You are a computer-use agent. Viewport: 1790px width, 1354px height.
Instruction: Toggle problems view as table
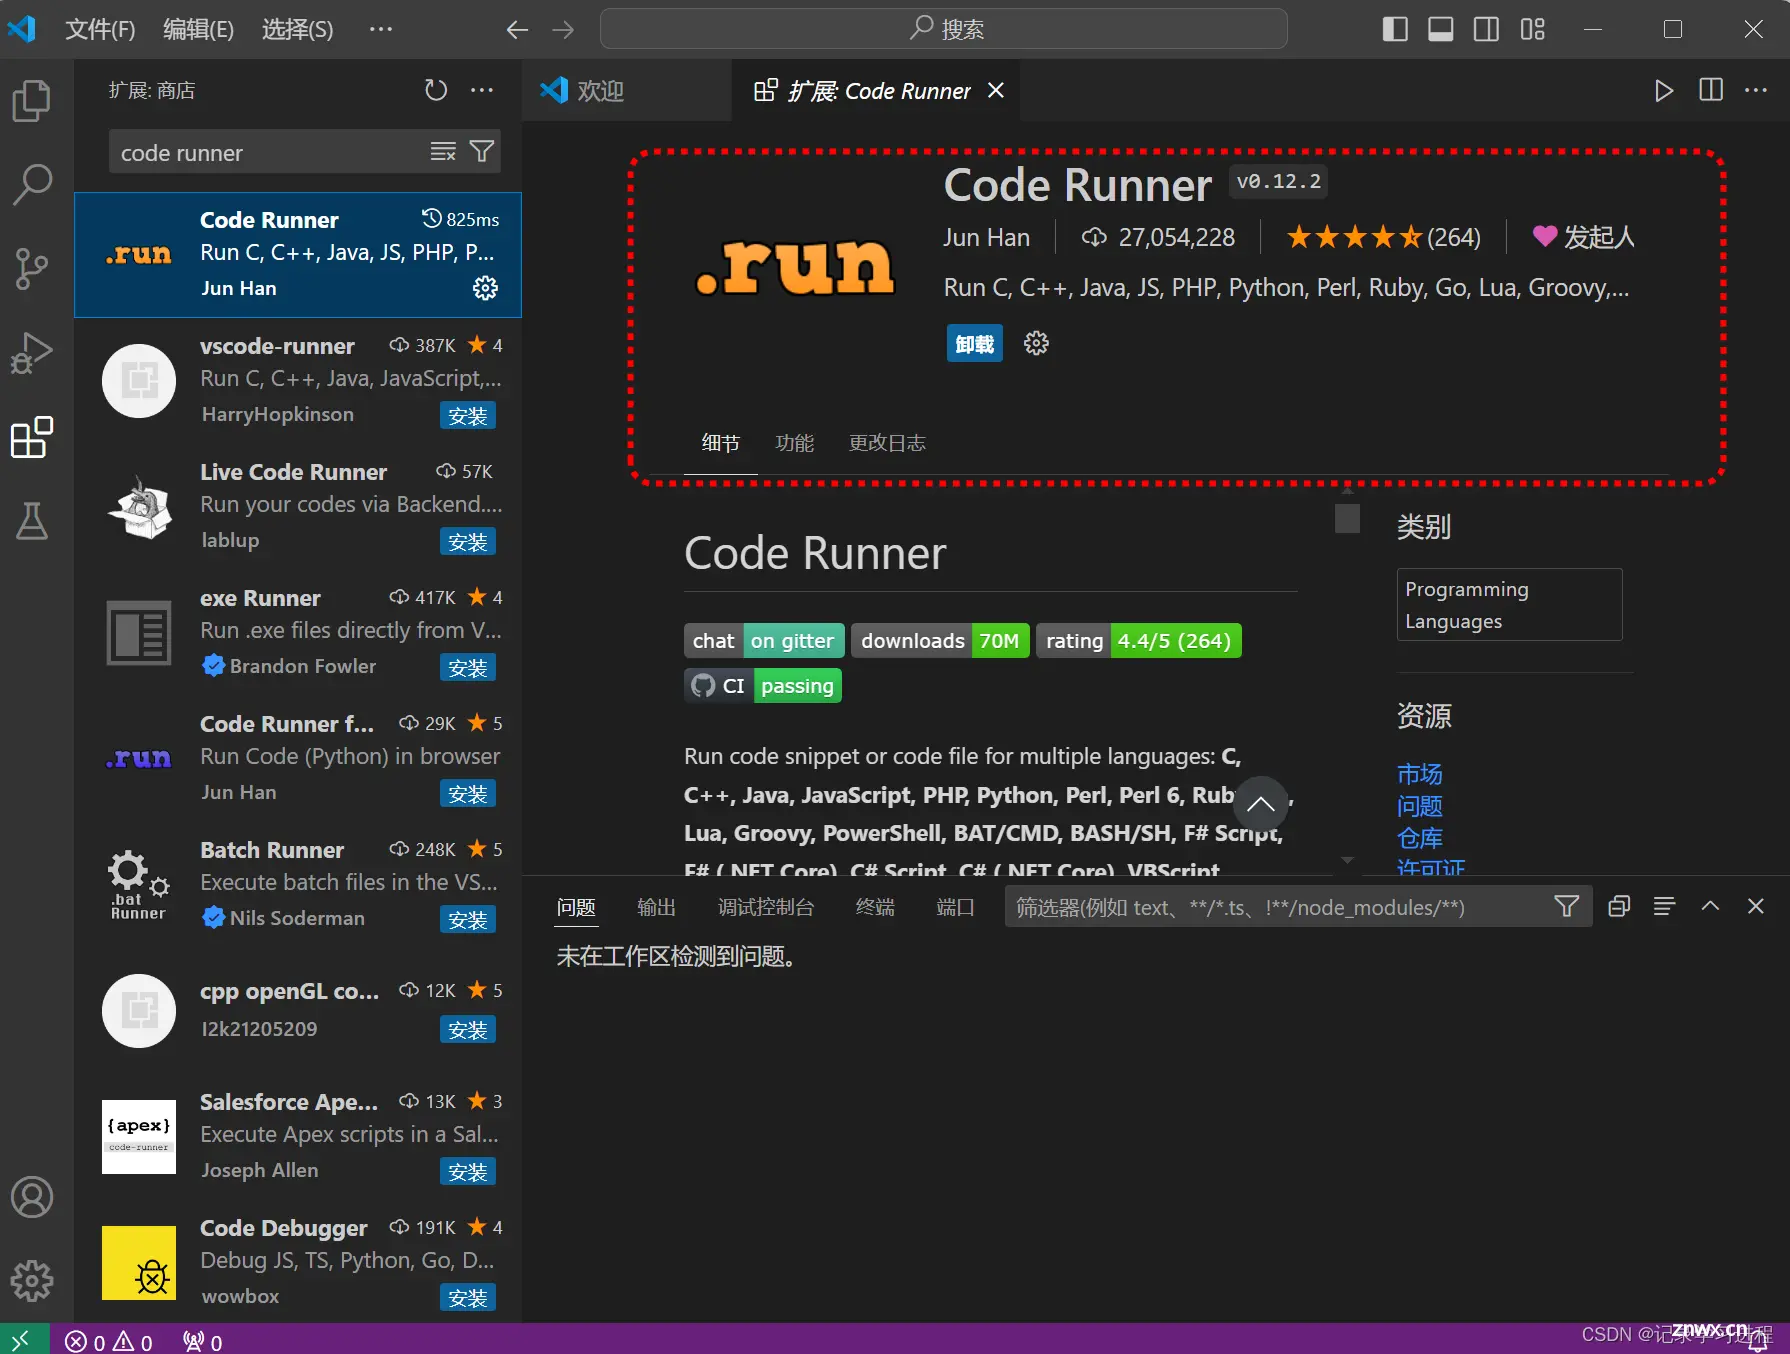tap(1664, 906)
